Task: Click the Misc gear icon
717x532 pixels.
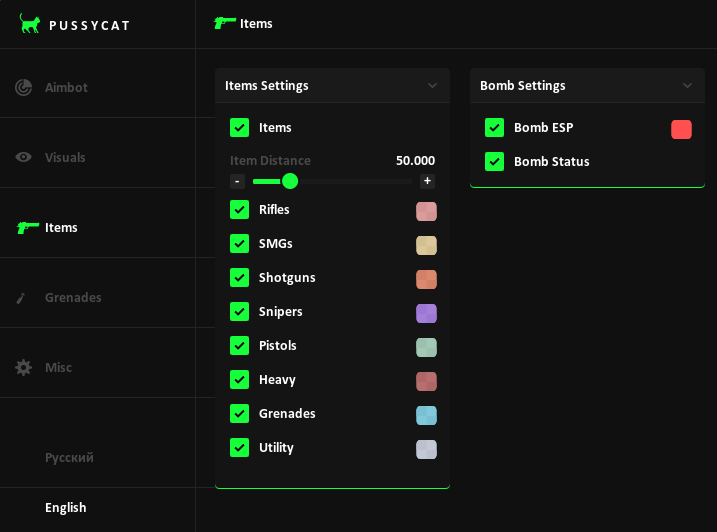Action: coord(23,367)
